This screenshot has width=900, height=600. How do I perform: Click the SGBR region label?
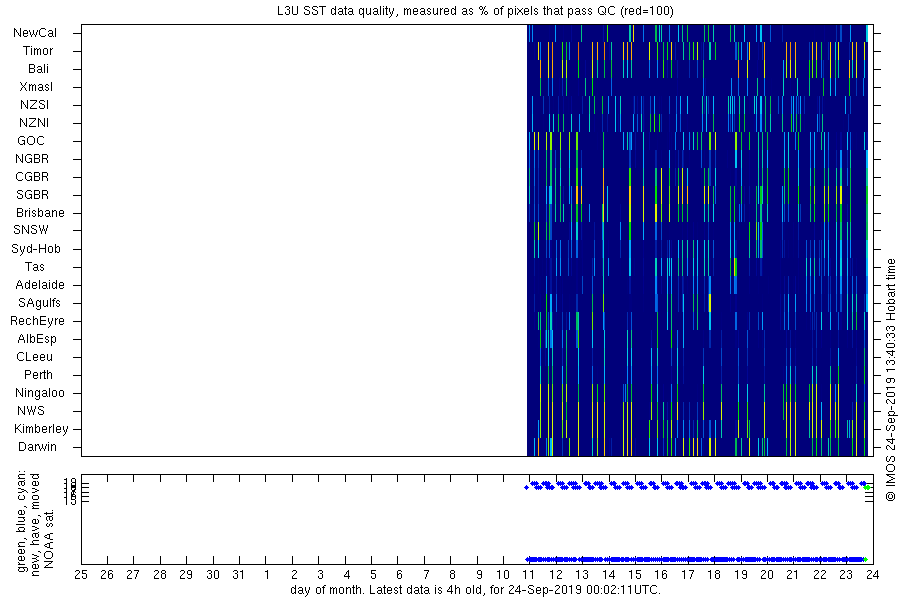(x=33, y=195)
